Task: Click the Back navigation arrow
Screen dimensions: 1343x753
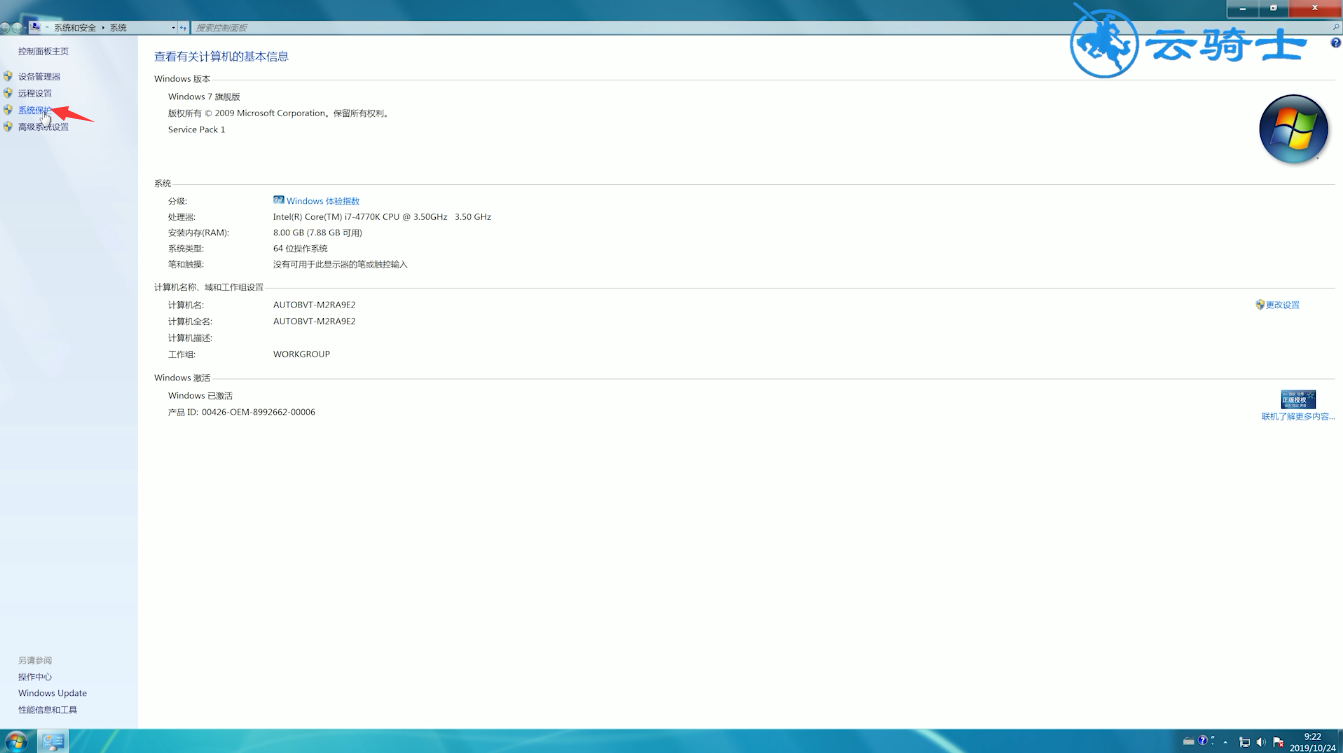Action: pos(5,27)
